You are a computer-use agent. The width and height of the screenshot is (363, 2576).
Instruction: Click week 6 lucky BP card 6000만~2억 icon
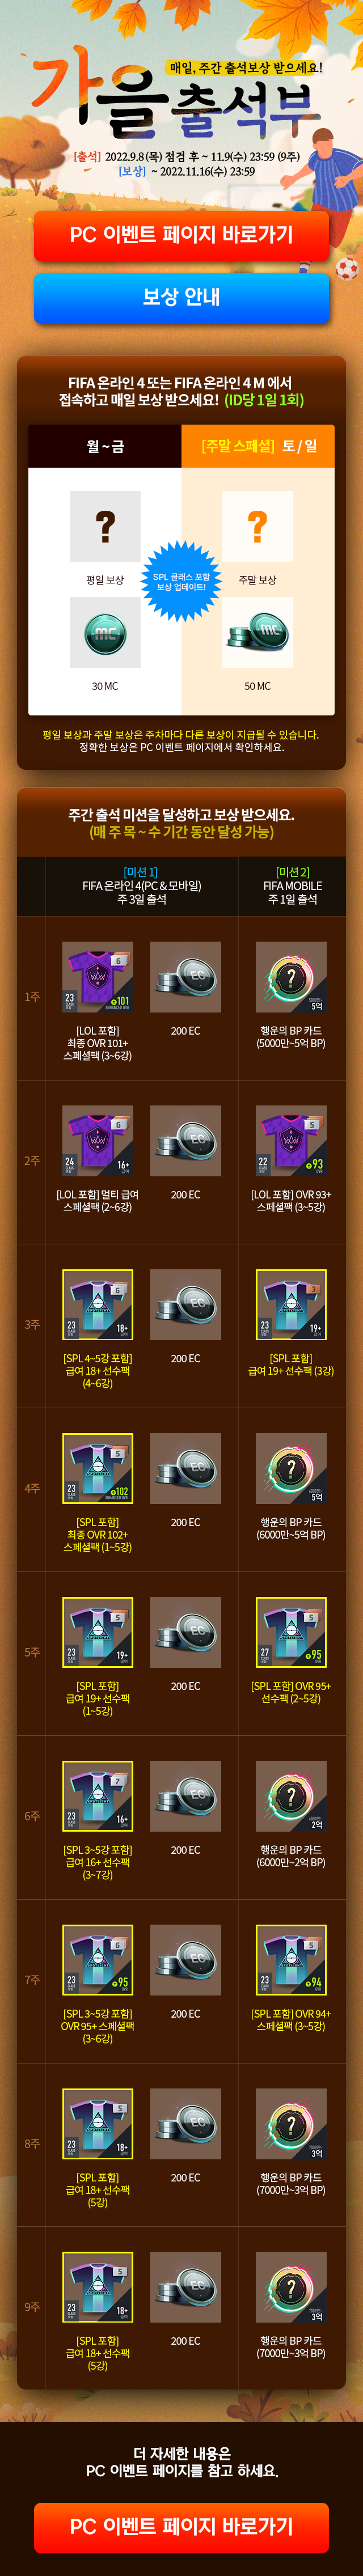click(291, 1797)
